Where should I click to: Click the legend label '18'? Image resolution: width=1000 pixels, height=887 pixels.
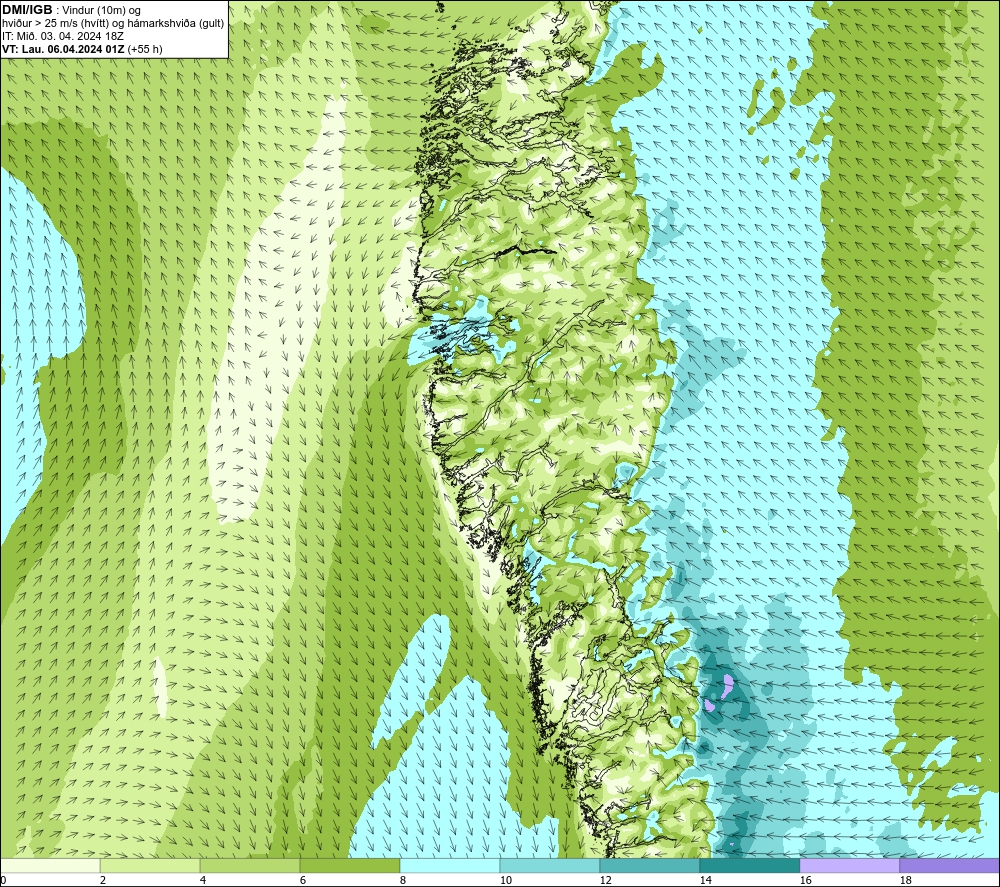(x=905, y=881)
